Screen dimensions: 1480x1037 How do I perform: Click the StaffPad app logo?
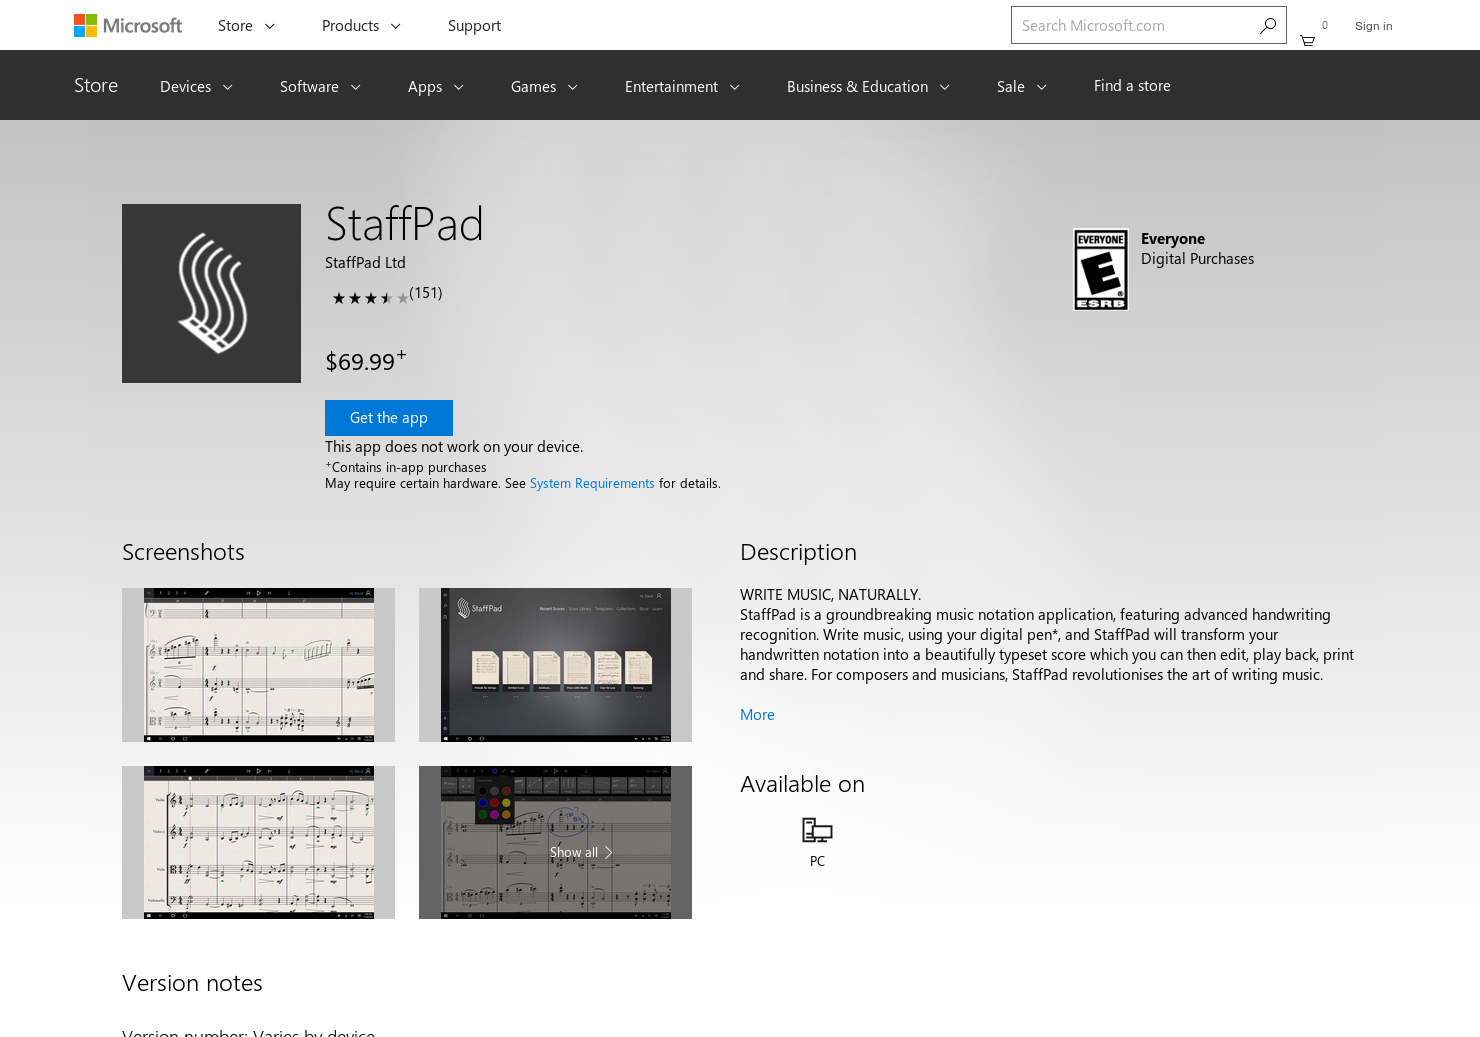tap(211, 293)
